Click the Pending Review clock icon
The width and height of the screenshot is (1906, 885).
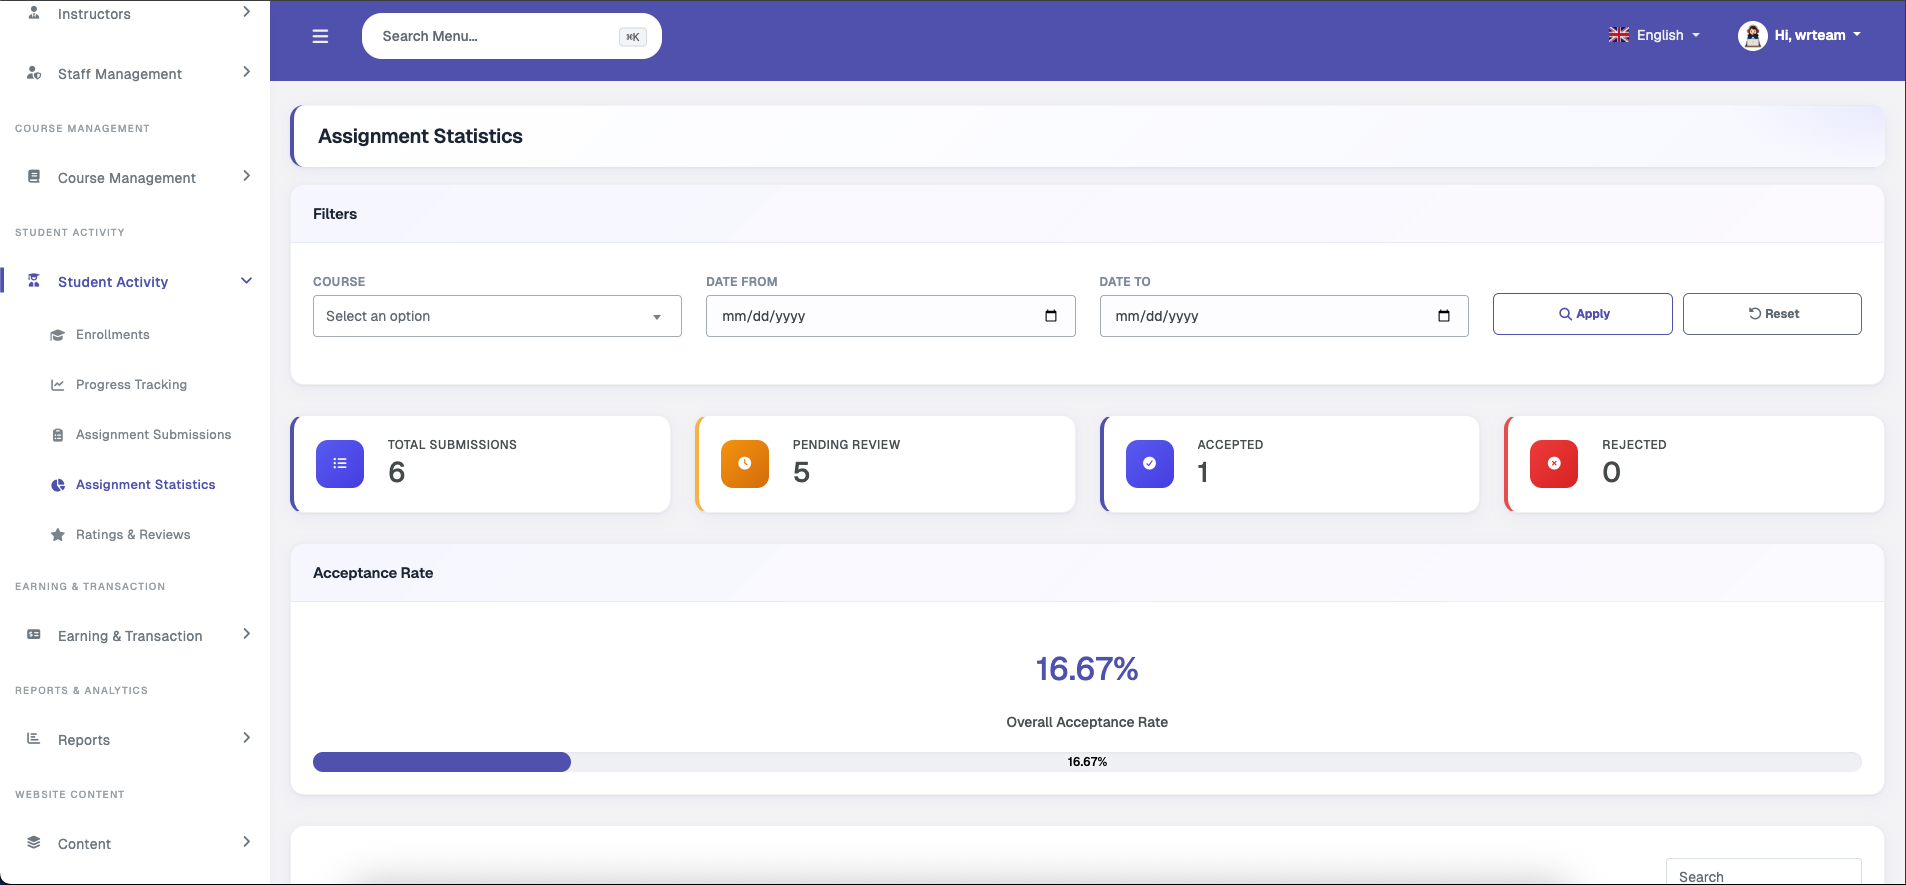point(745,464)
